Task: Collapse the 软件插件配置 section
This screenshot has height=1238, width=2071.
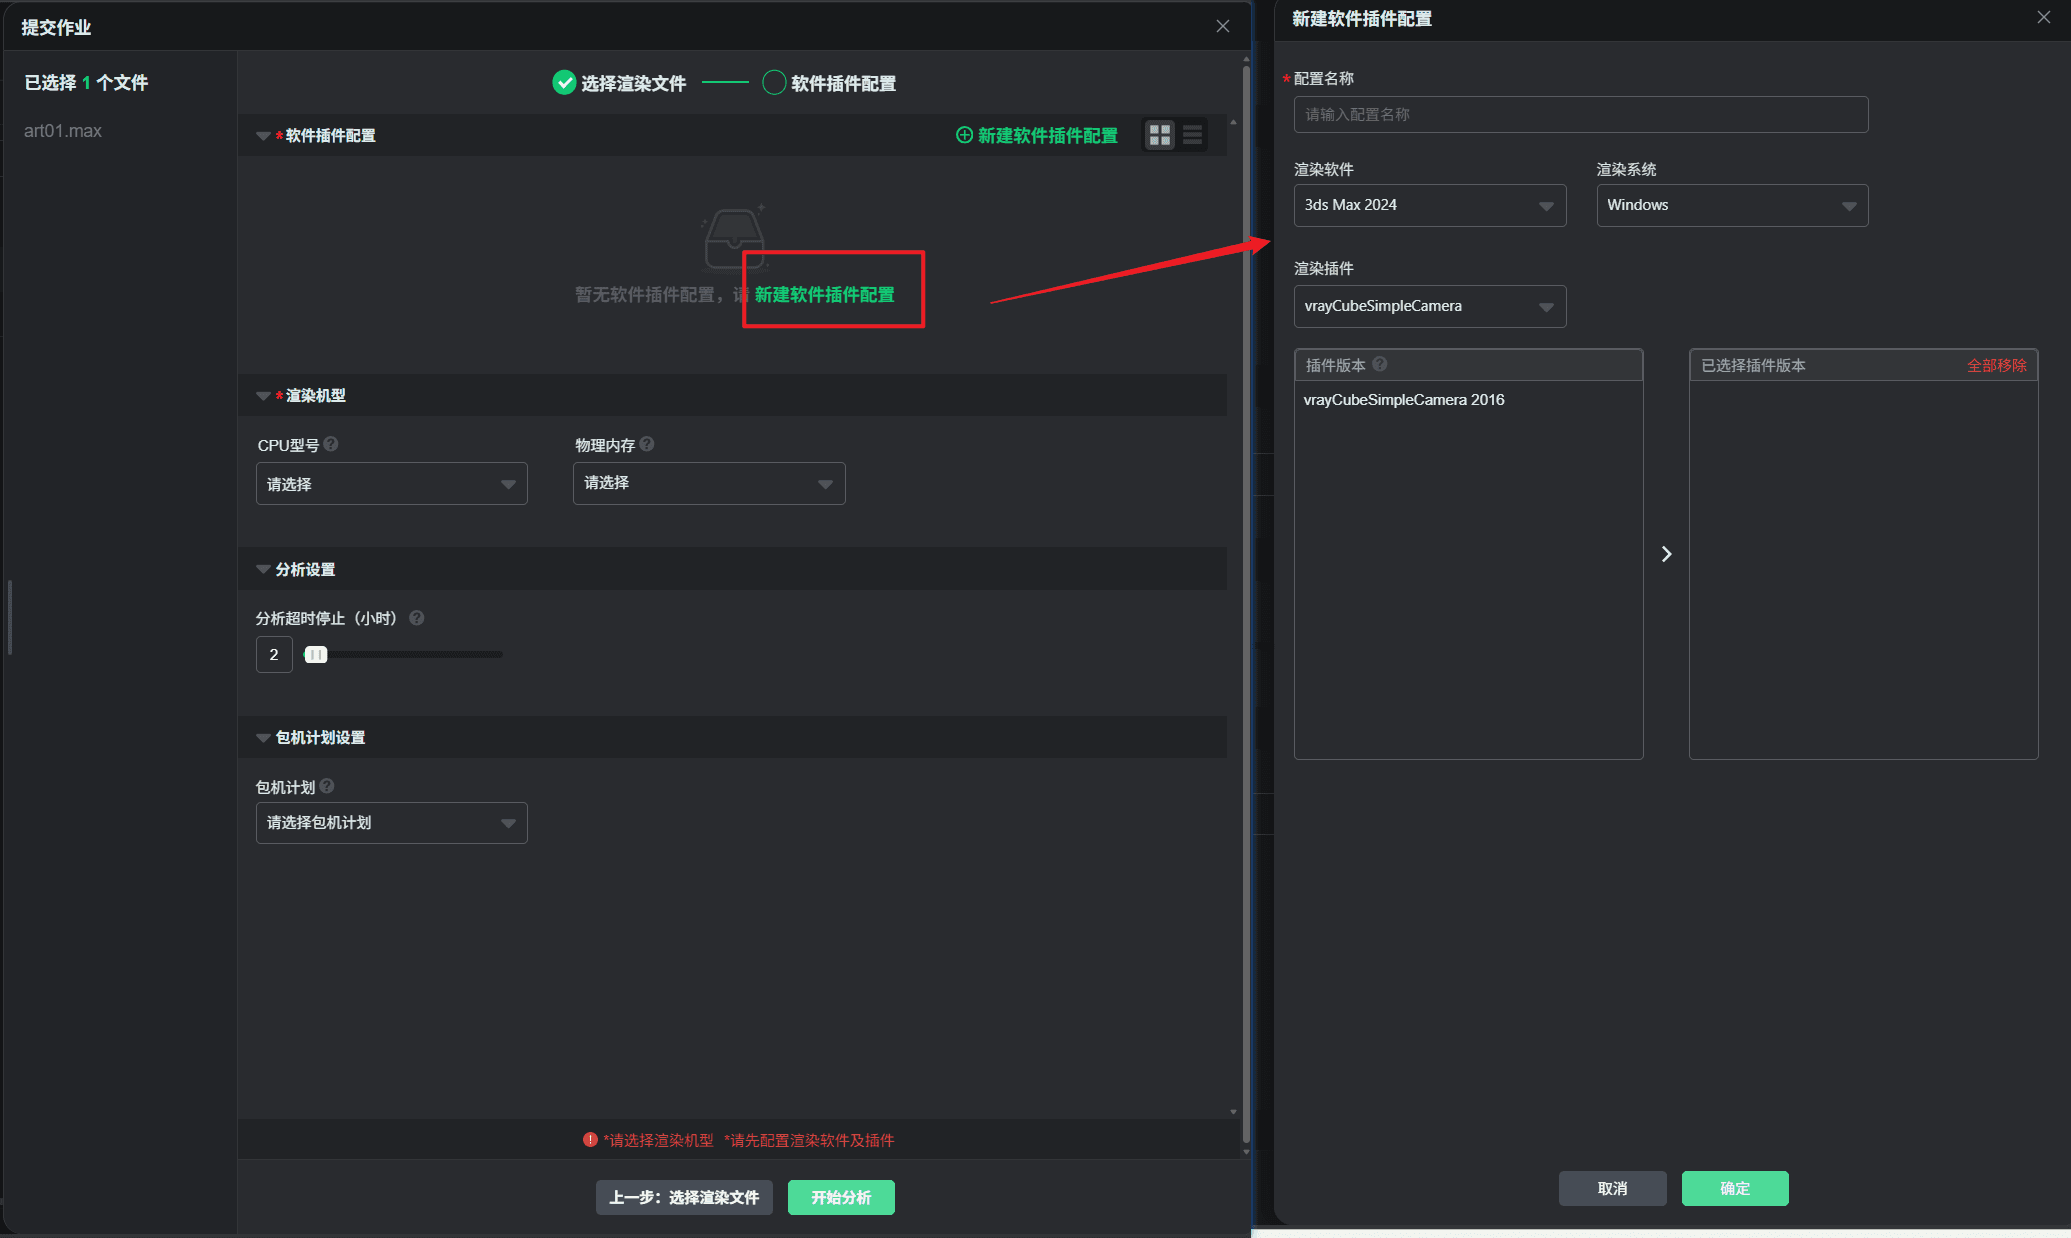Action: tap(263, 136)
